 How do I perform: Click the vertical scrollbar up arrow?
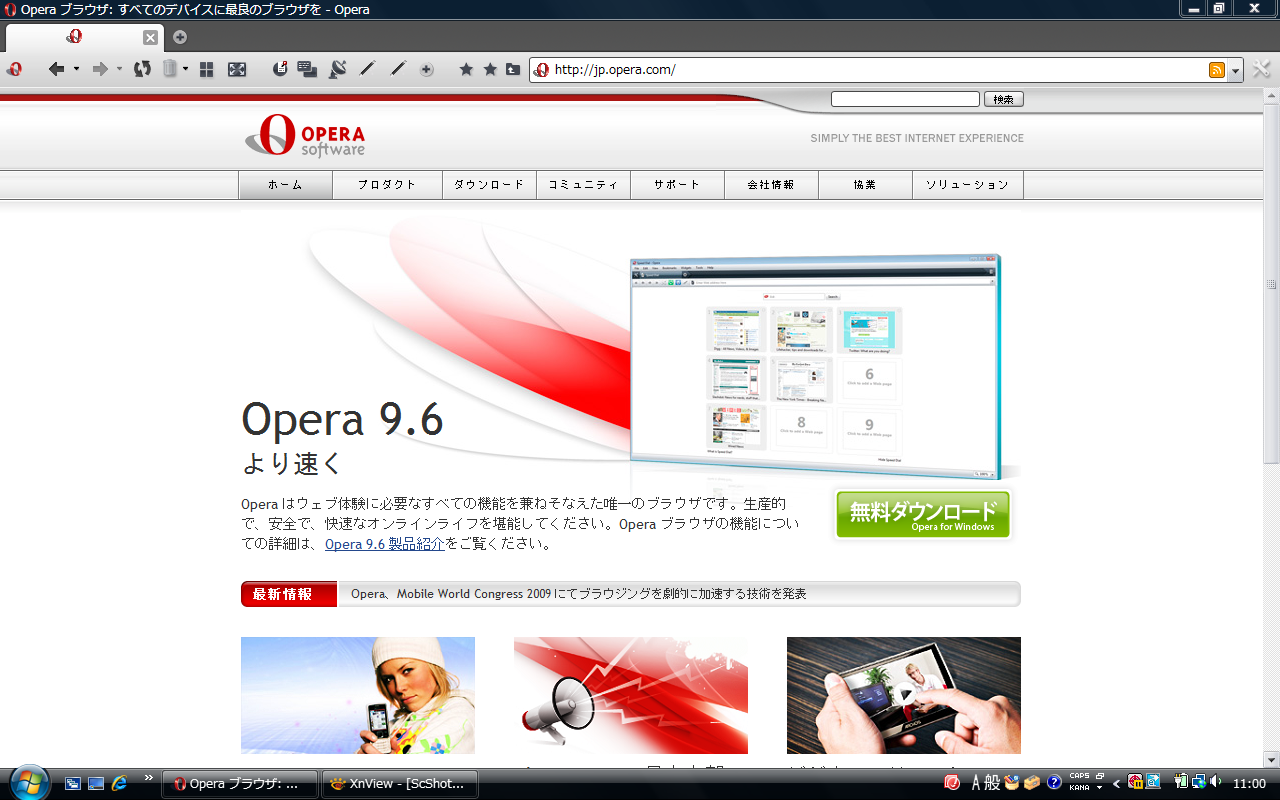pyautogui.click(x=1272, y=96)
